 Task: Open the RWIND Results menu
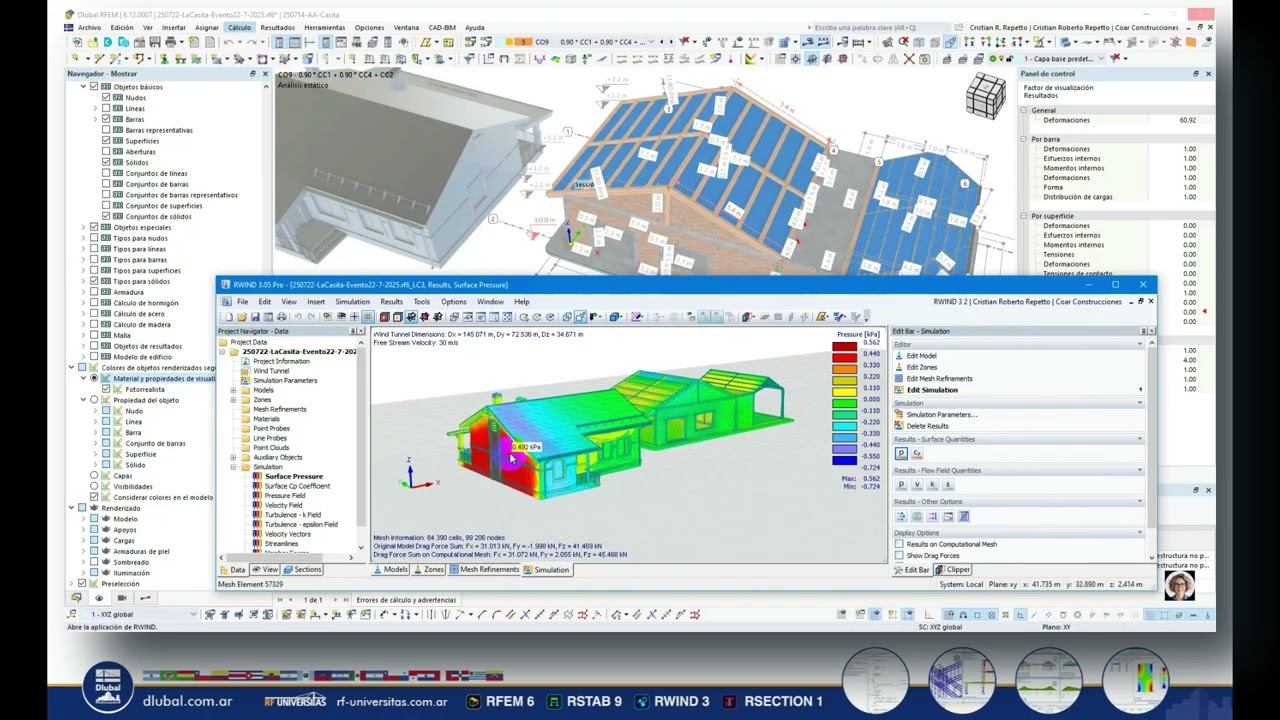coord(391,301)
